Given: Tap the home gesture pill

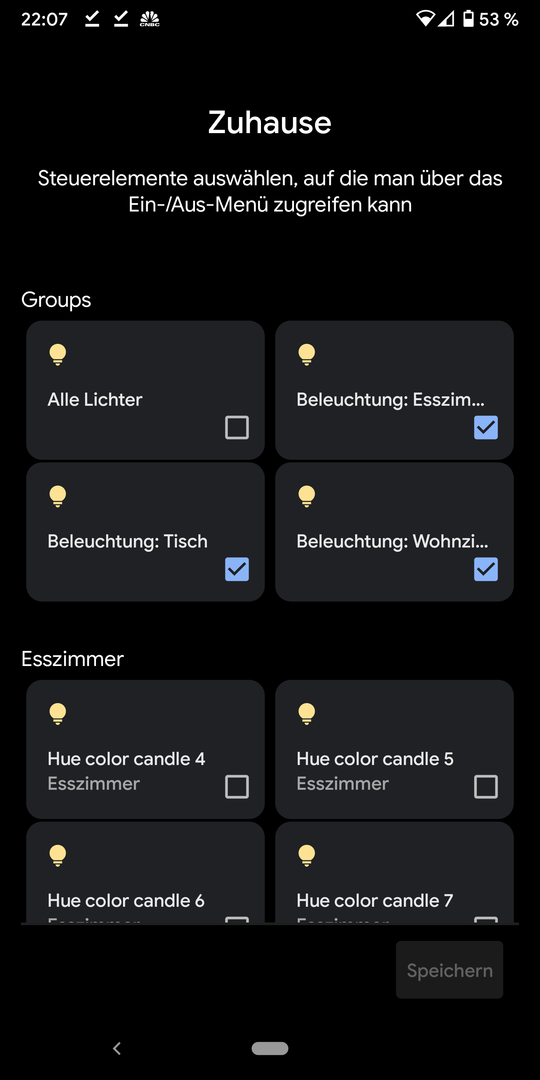Looking at the screenshot, I should (270, 1048).
